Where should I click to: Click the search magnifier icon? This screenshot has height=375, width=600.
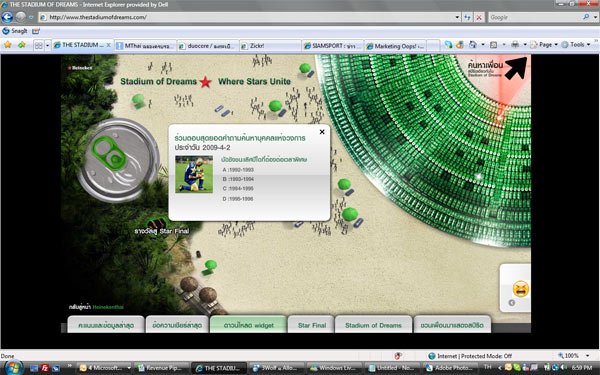click(x=586, y=17)
